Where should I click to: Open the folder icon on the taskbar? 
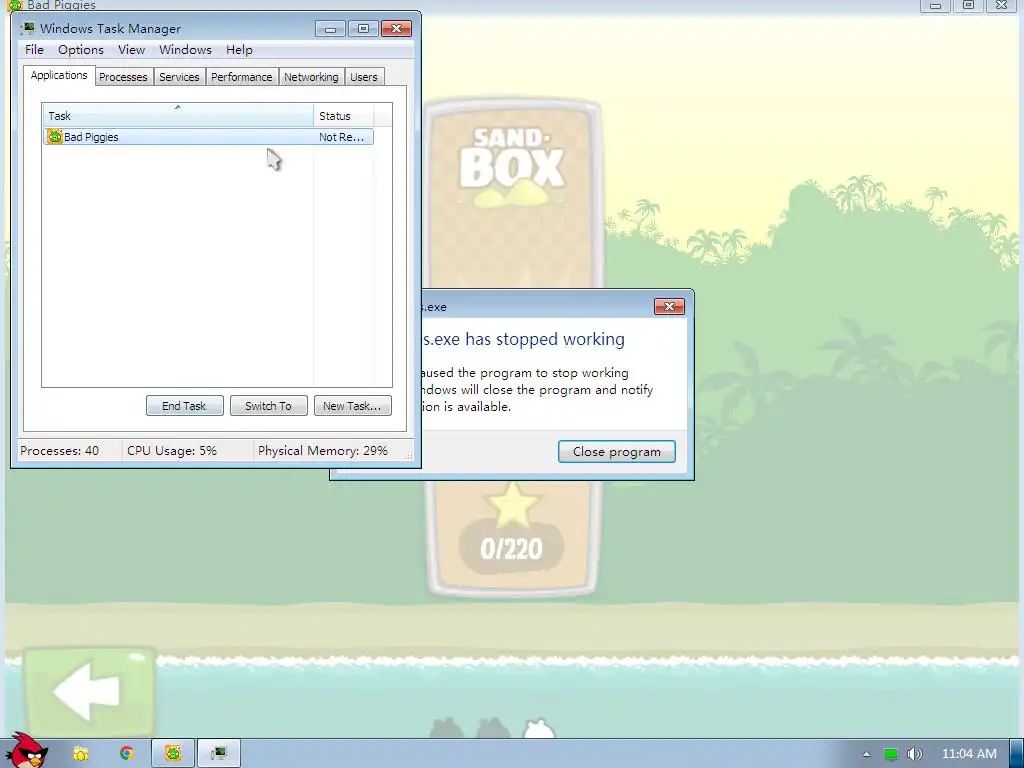(81, 754)
